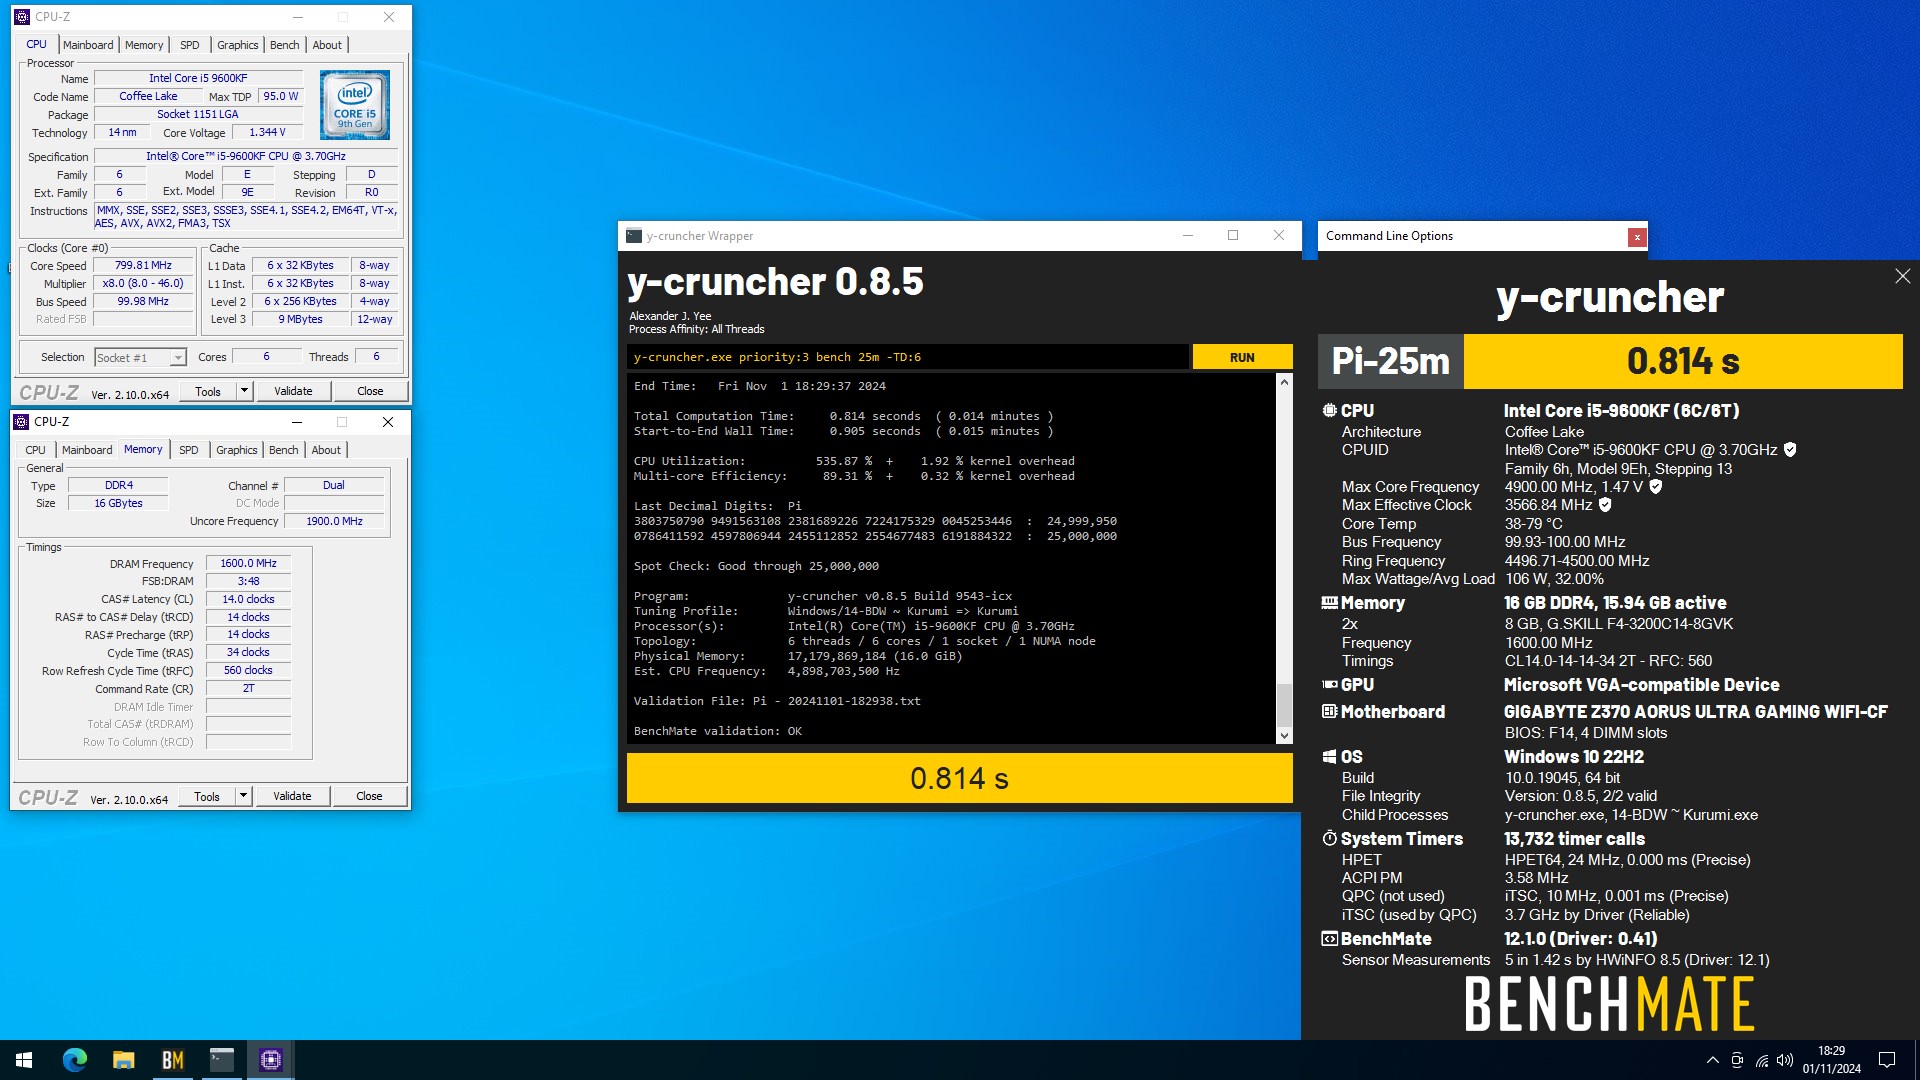Click Close button in lower CPU-Z
The width and height of the screenshot is (1920, 1080).
coord(369,796)
